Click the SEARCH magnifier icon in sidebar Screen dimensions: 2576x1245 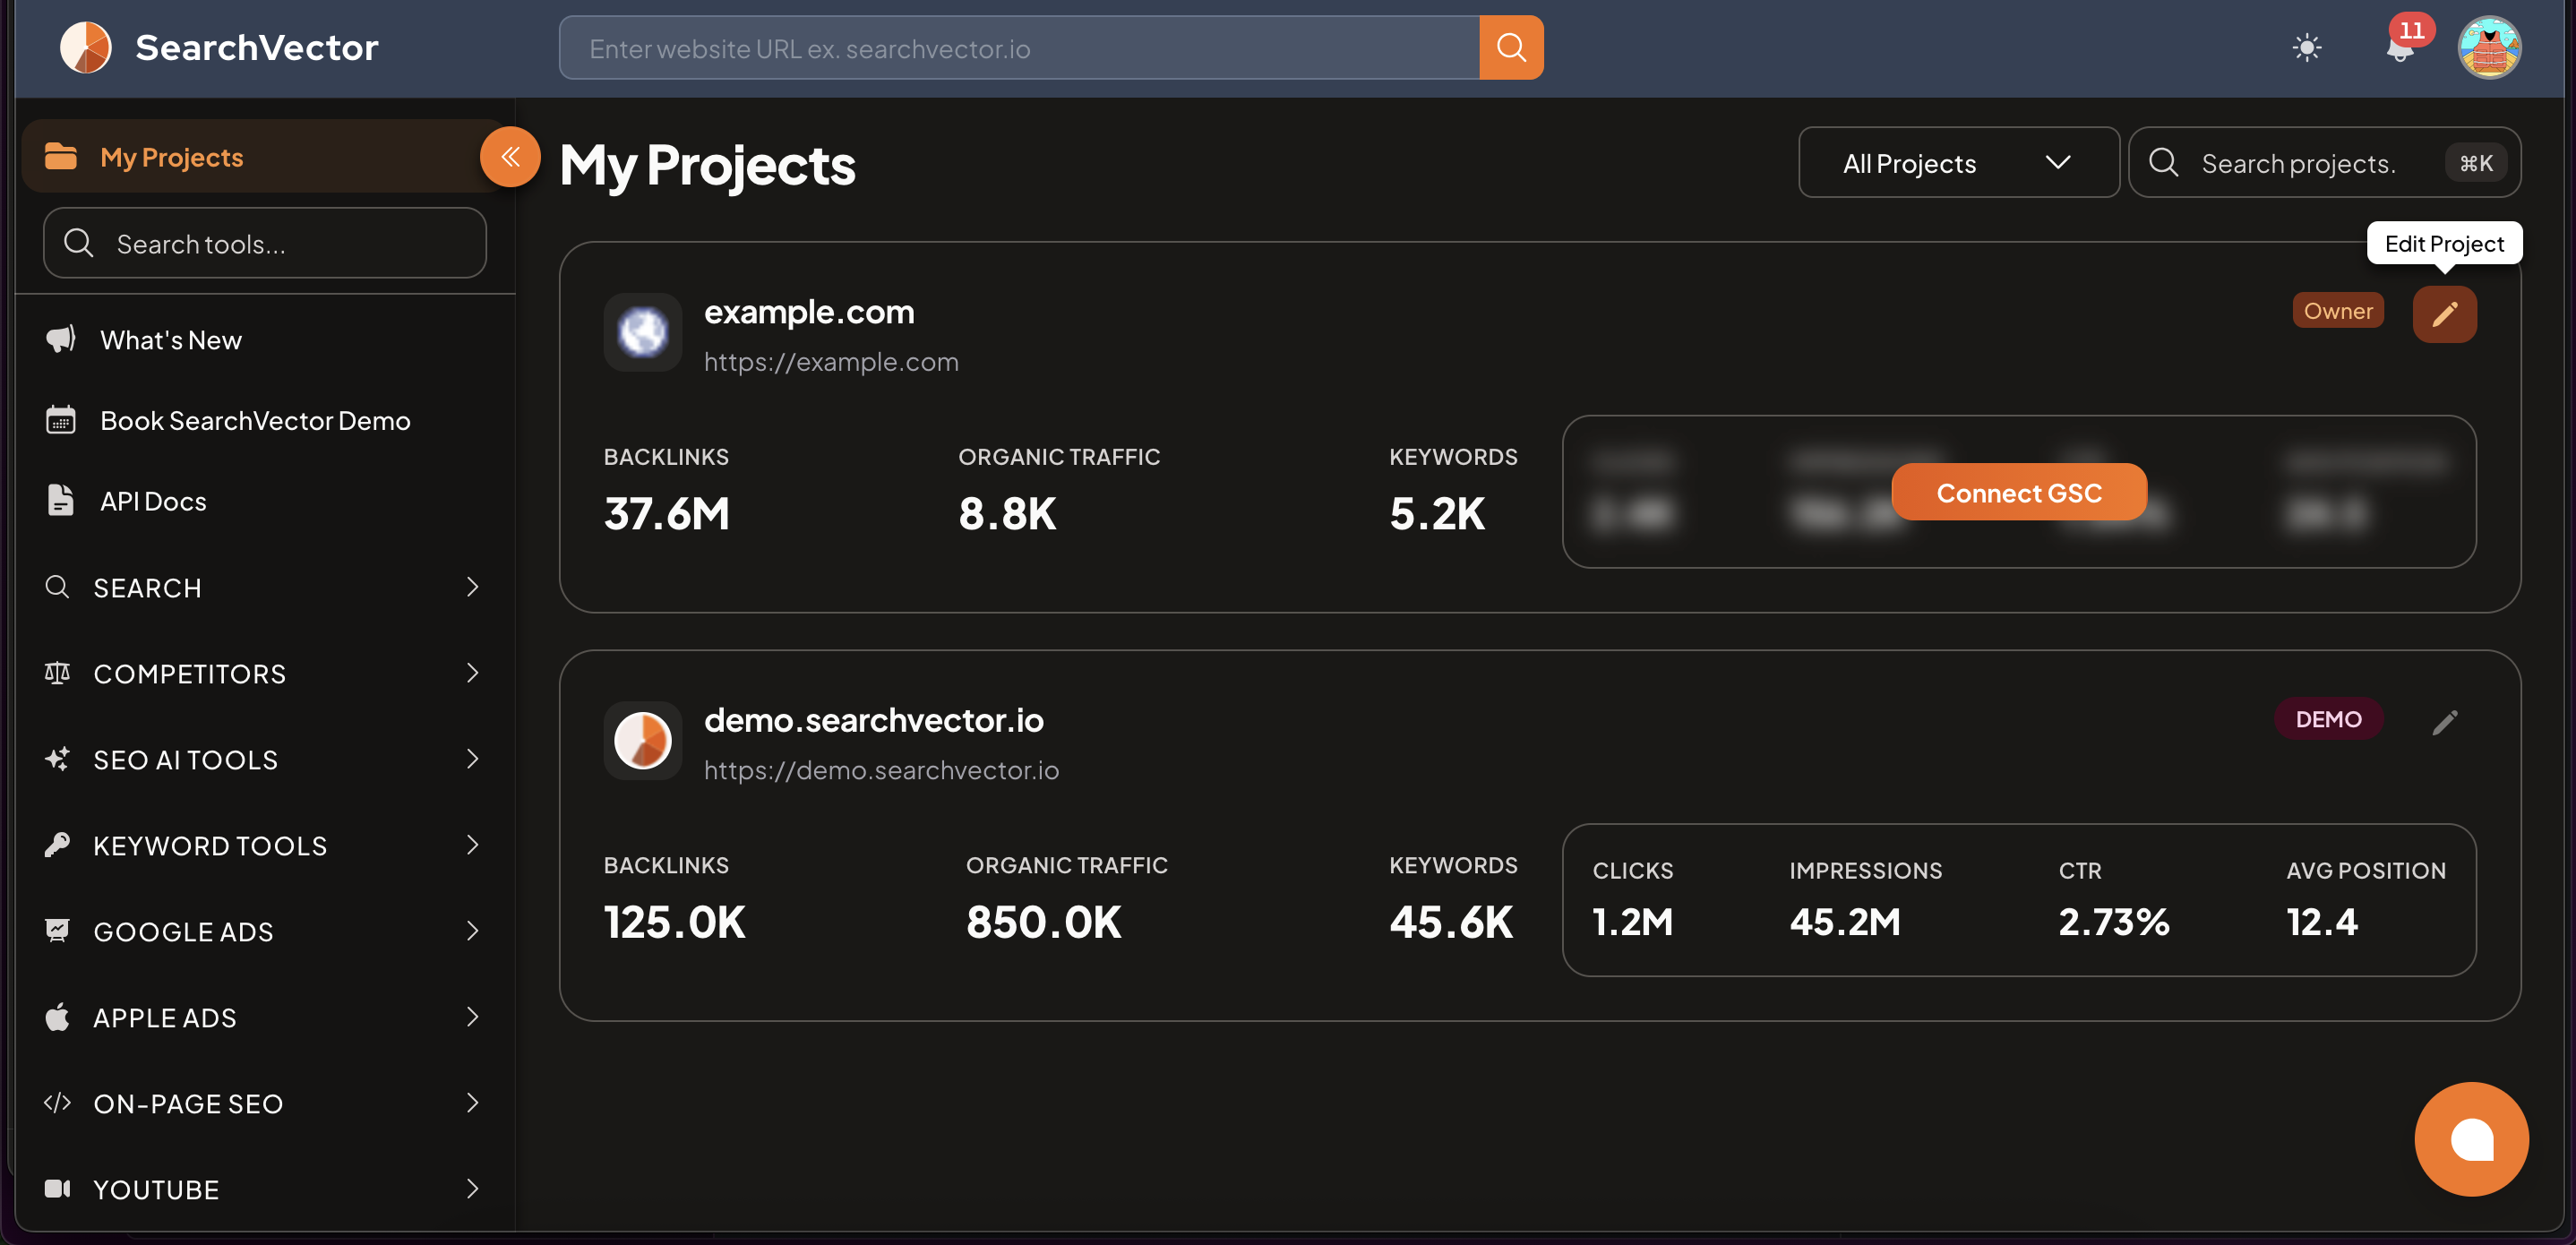(x=57, y=586)
